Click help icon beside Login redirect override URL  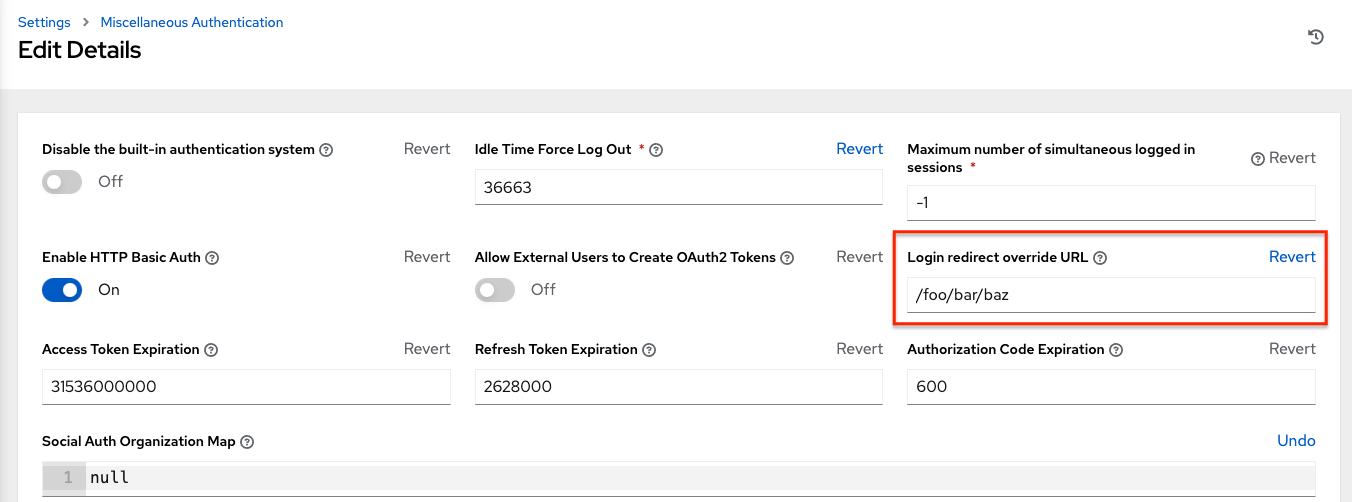click(1100, 258)
